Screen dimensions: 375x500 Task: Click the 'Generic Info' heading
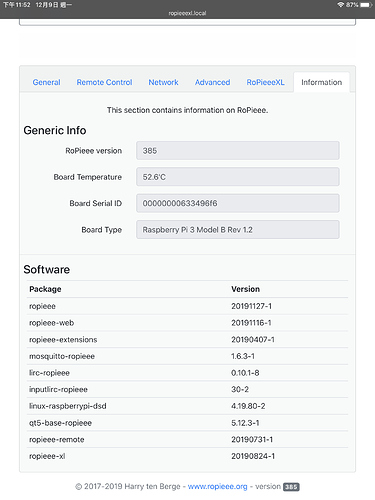[x=55, y=130]
